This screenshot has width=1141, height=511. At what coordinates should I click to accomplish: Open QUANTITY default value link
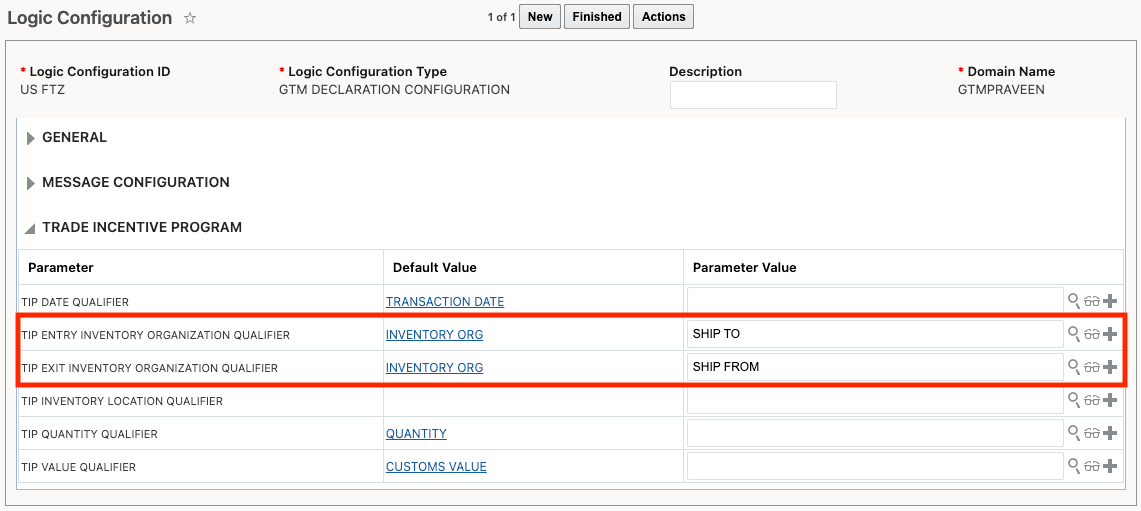[416, 433]
